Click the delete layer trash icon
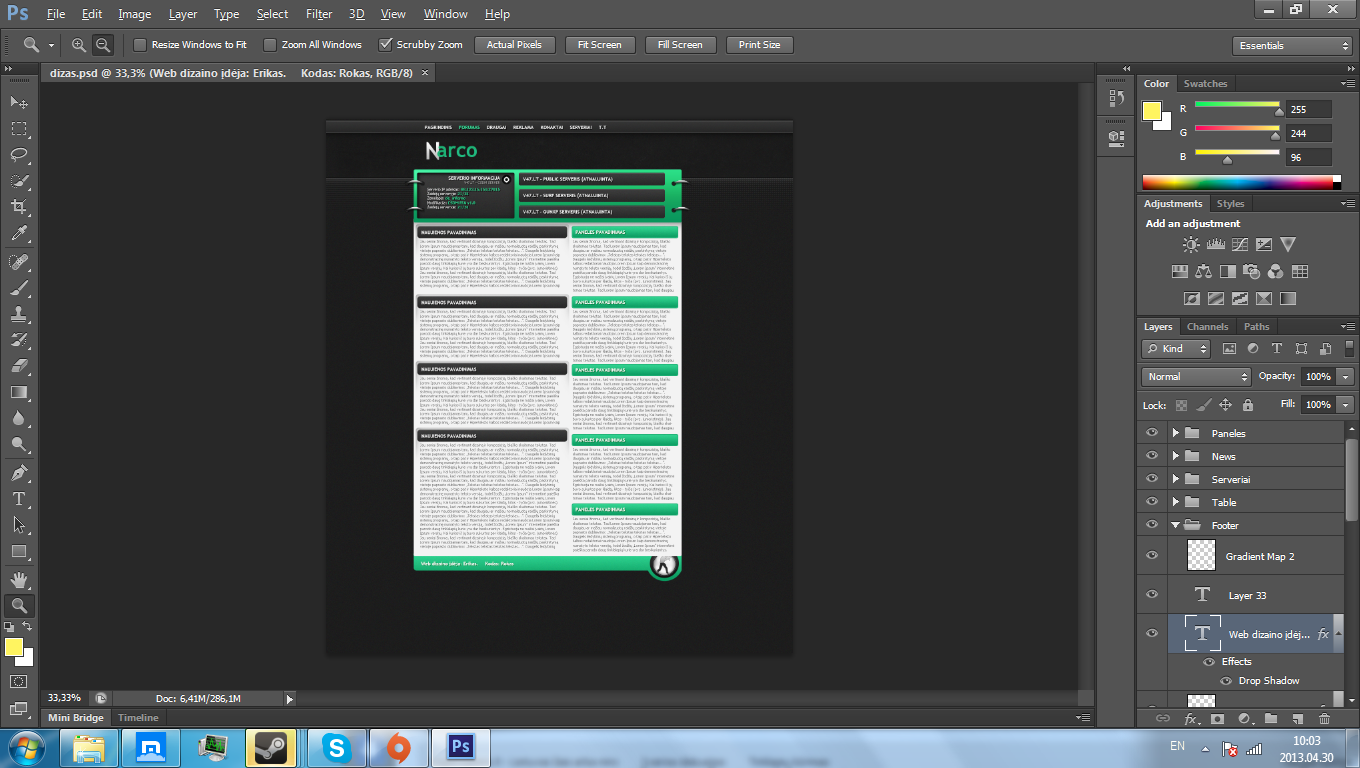Image resolution: width=1360 pixels, height=768 pixels. coord(1325,718)
